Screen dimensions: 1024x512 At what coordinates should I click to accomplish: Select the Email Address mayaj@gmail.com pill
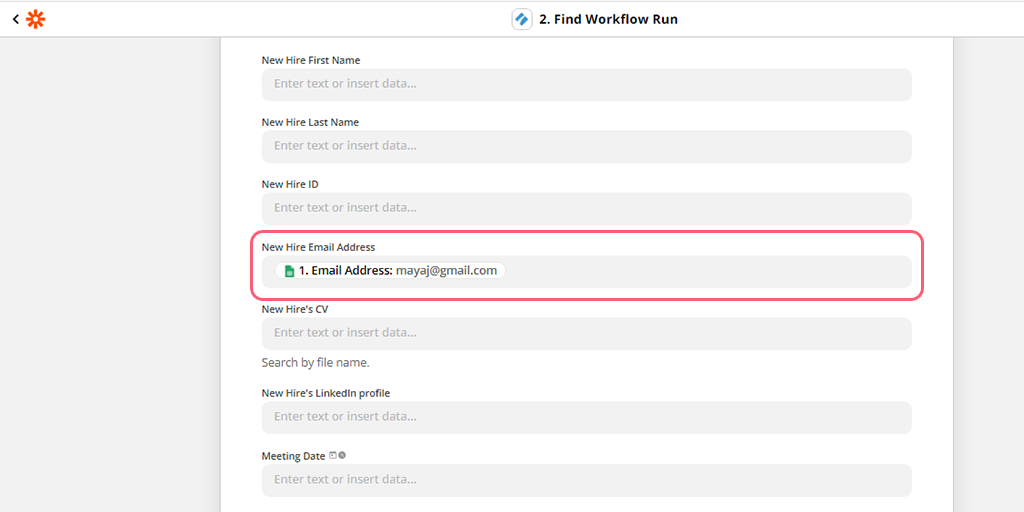tap(391, 270)
